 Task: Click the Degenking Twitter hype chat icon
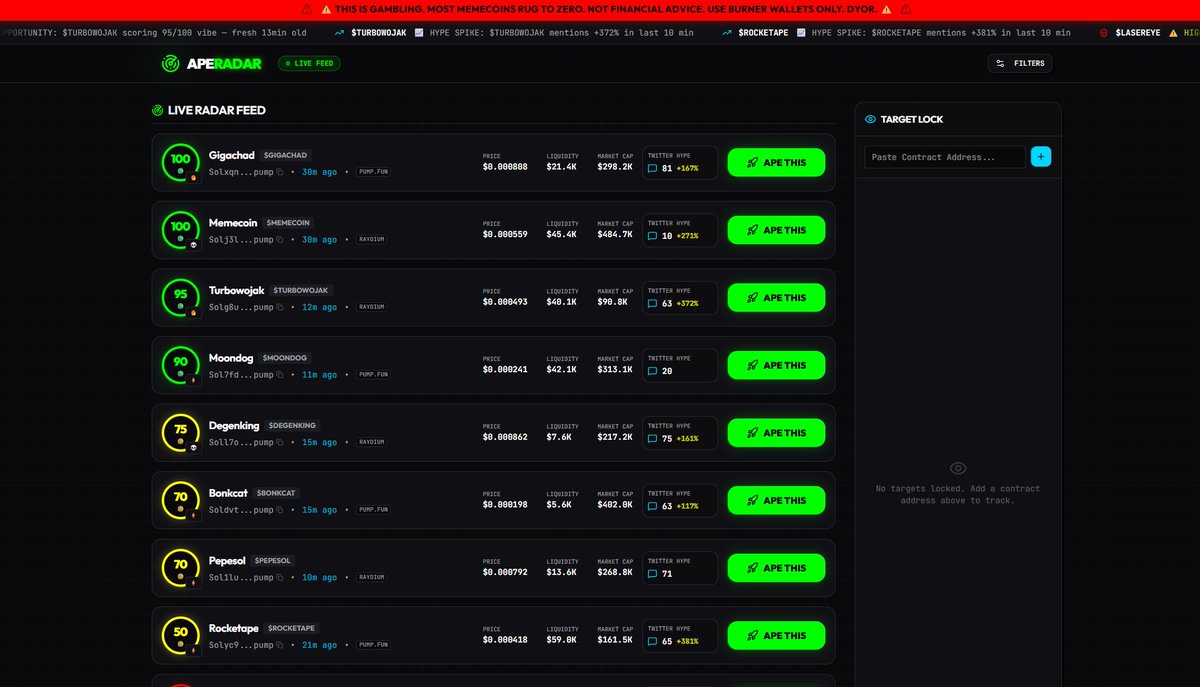(653, 439)
